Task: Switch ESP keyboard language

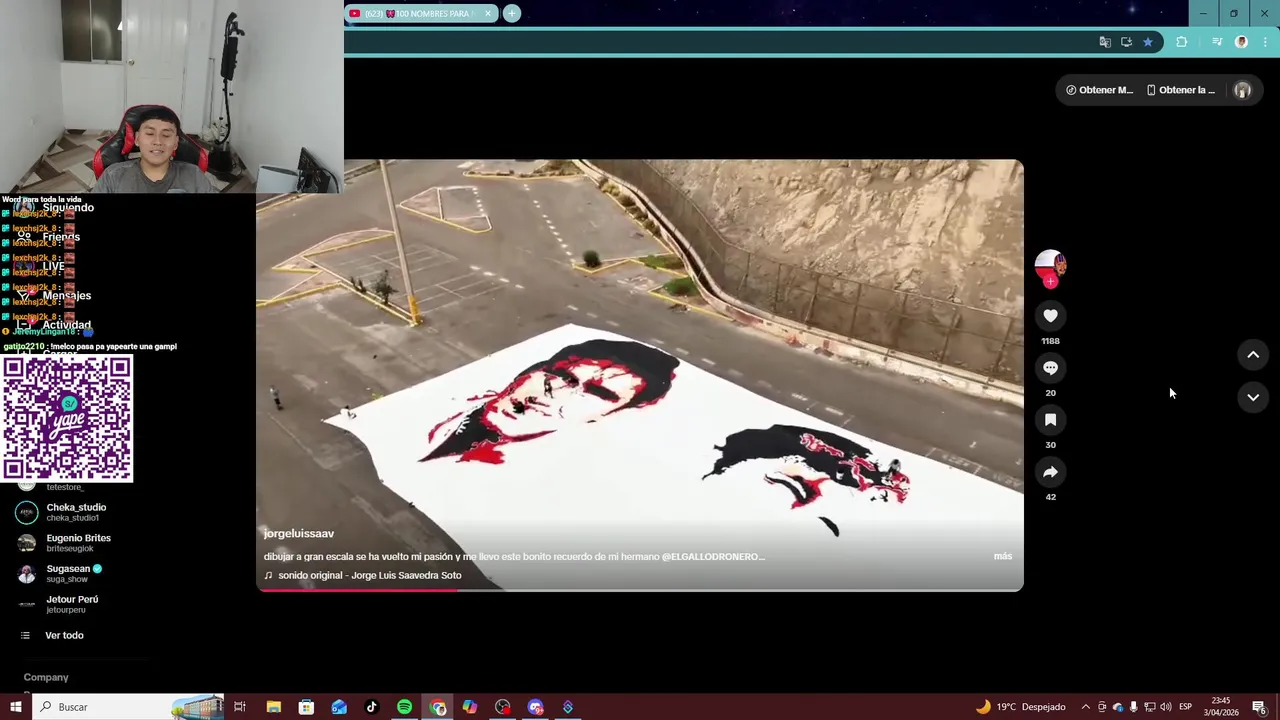Action: [1185, 707]
